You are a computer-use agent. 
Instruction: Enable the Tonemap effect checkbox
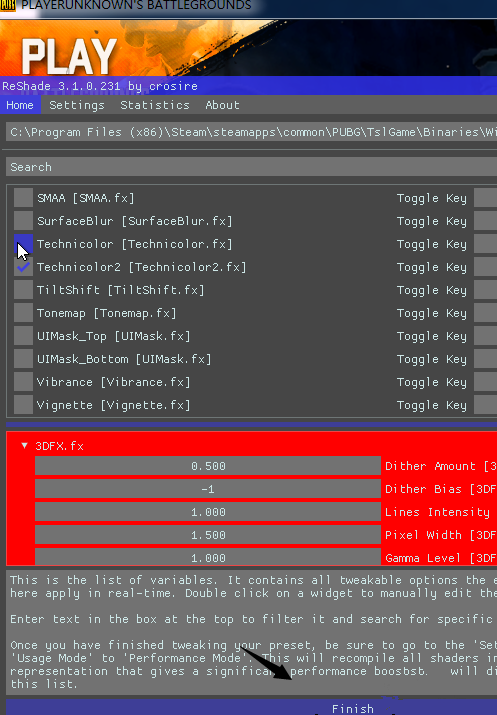tap(23, 313)
